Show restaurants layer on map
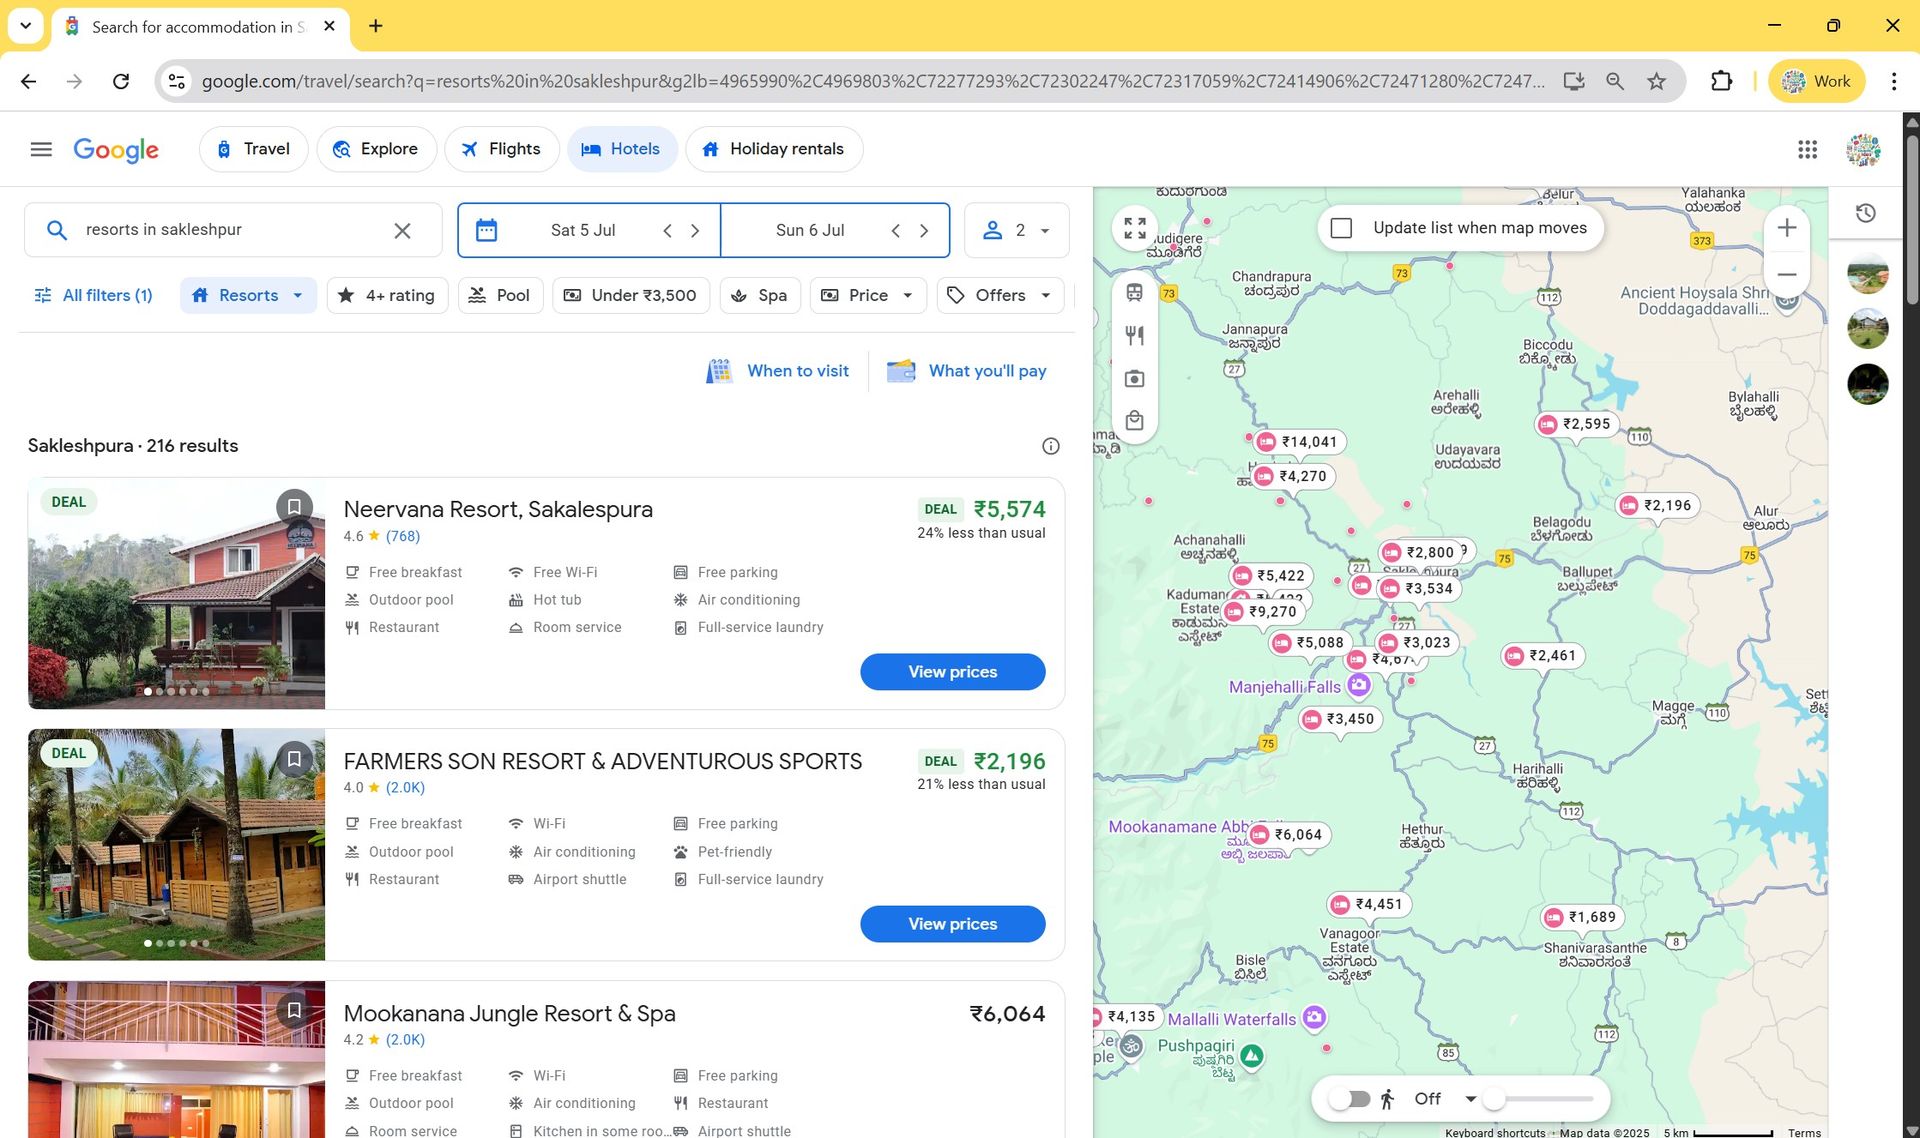Image resolution: width=1920 pixels, height=1138 pixels. 1135,336
